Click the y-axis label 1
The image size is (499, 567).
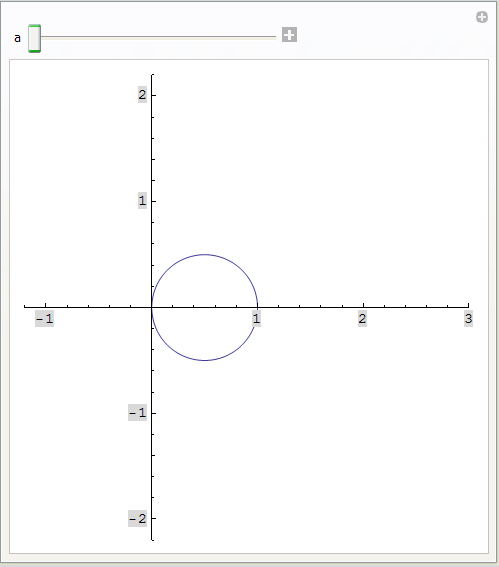pyautogui.click(x=142, y=201)
